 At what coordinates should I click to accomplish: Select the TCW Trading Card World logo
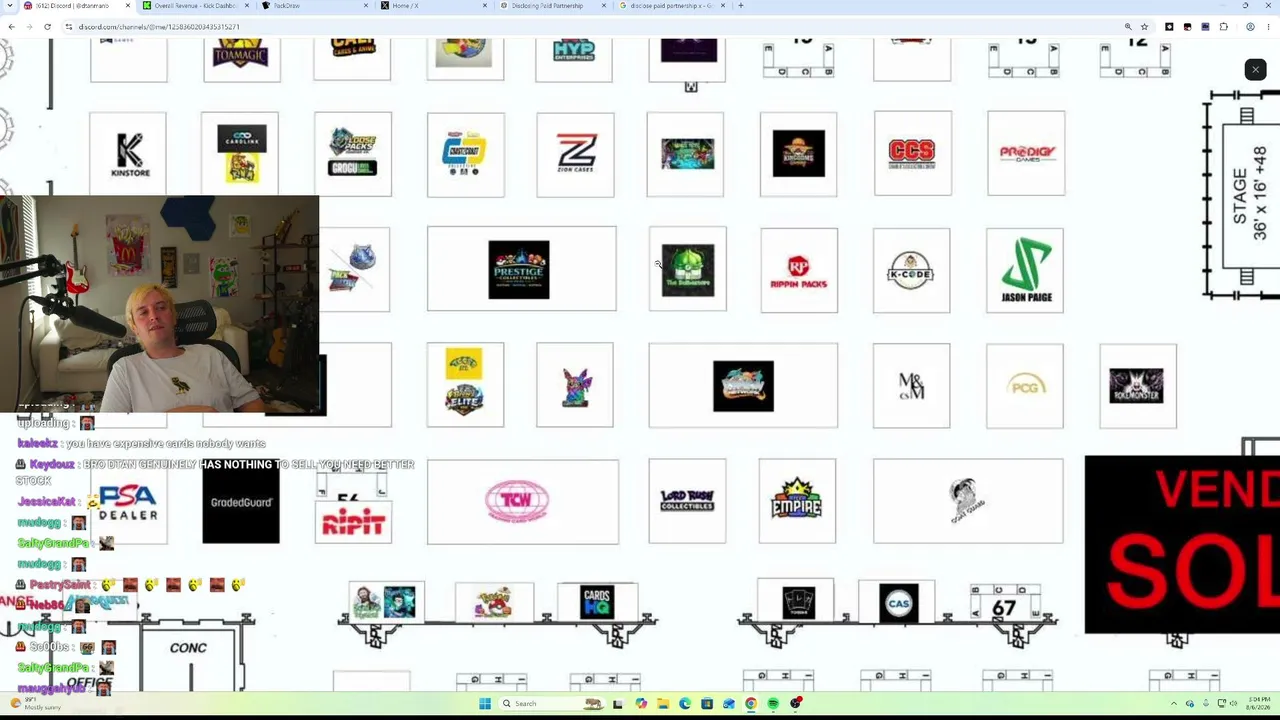[517, 502]
